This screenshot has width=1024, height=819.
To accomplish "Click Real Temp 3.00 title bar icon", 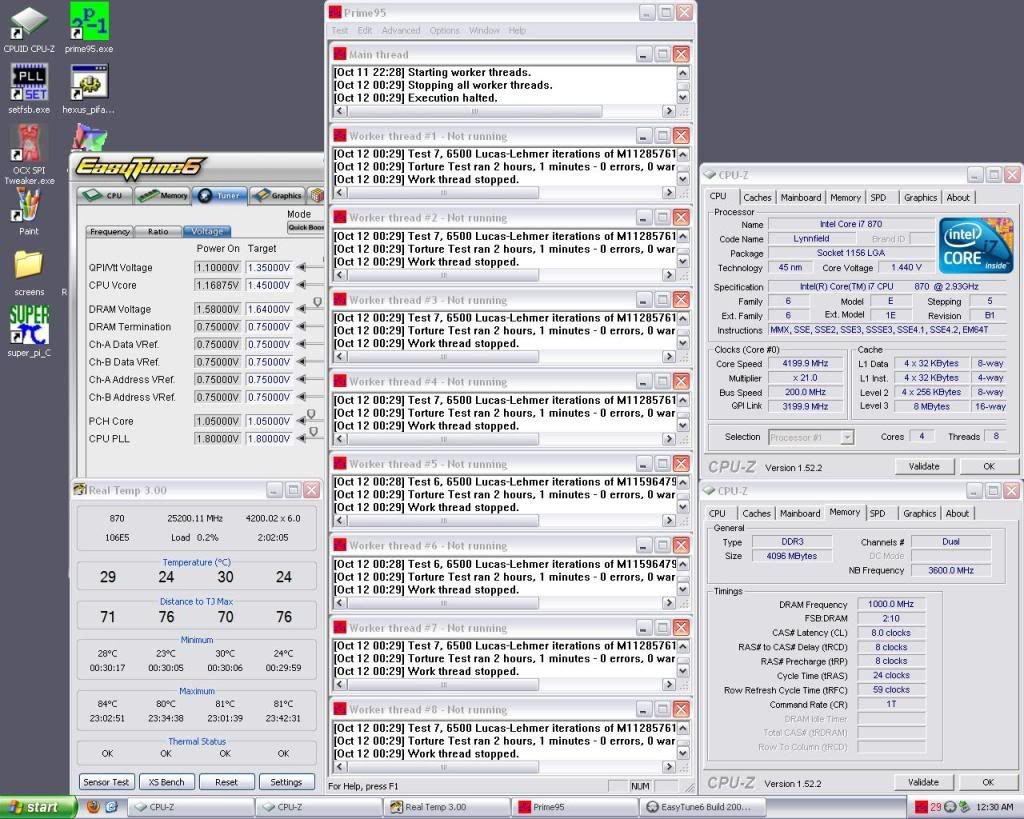I will point(80,490).
